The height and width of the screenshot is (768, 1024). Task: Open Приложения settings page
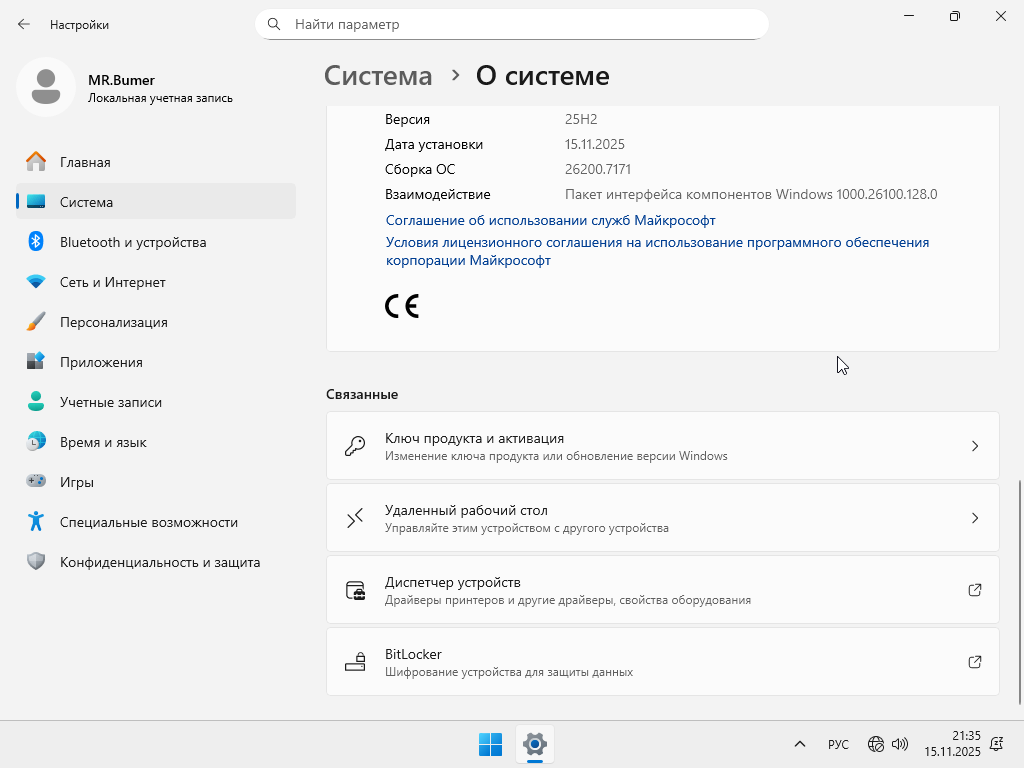tap(101, 362)
